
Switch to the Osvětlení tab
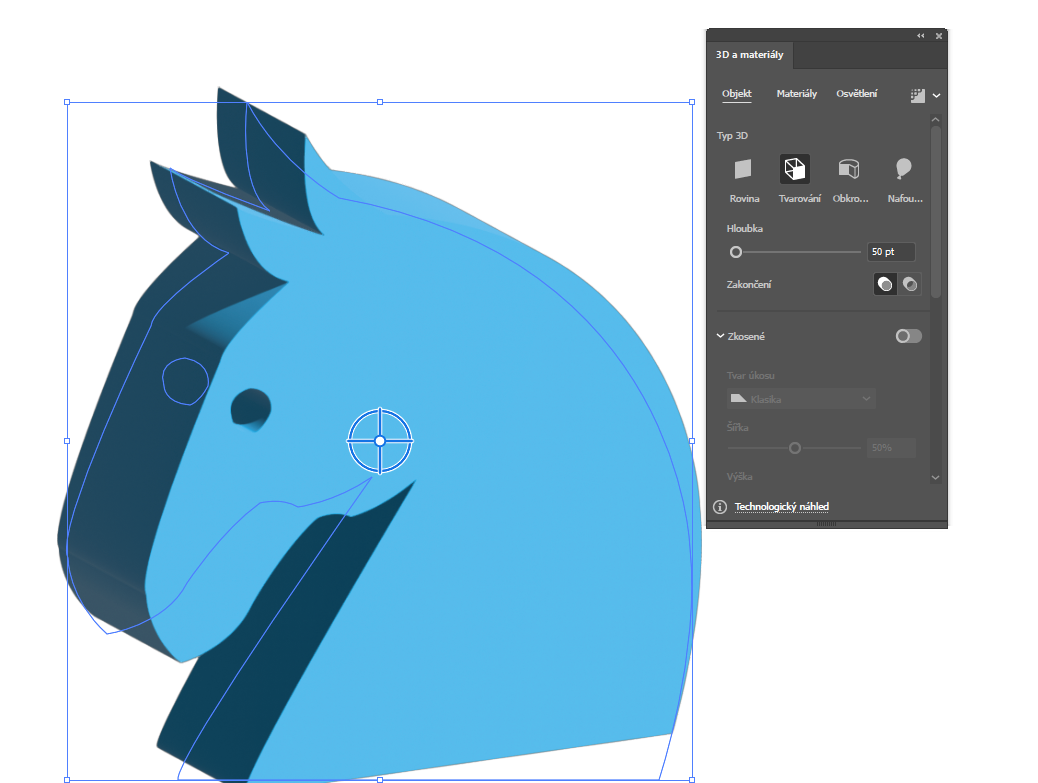tap(857, 94)
